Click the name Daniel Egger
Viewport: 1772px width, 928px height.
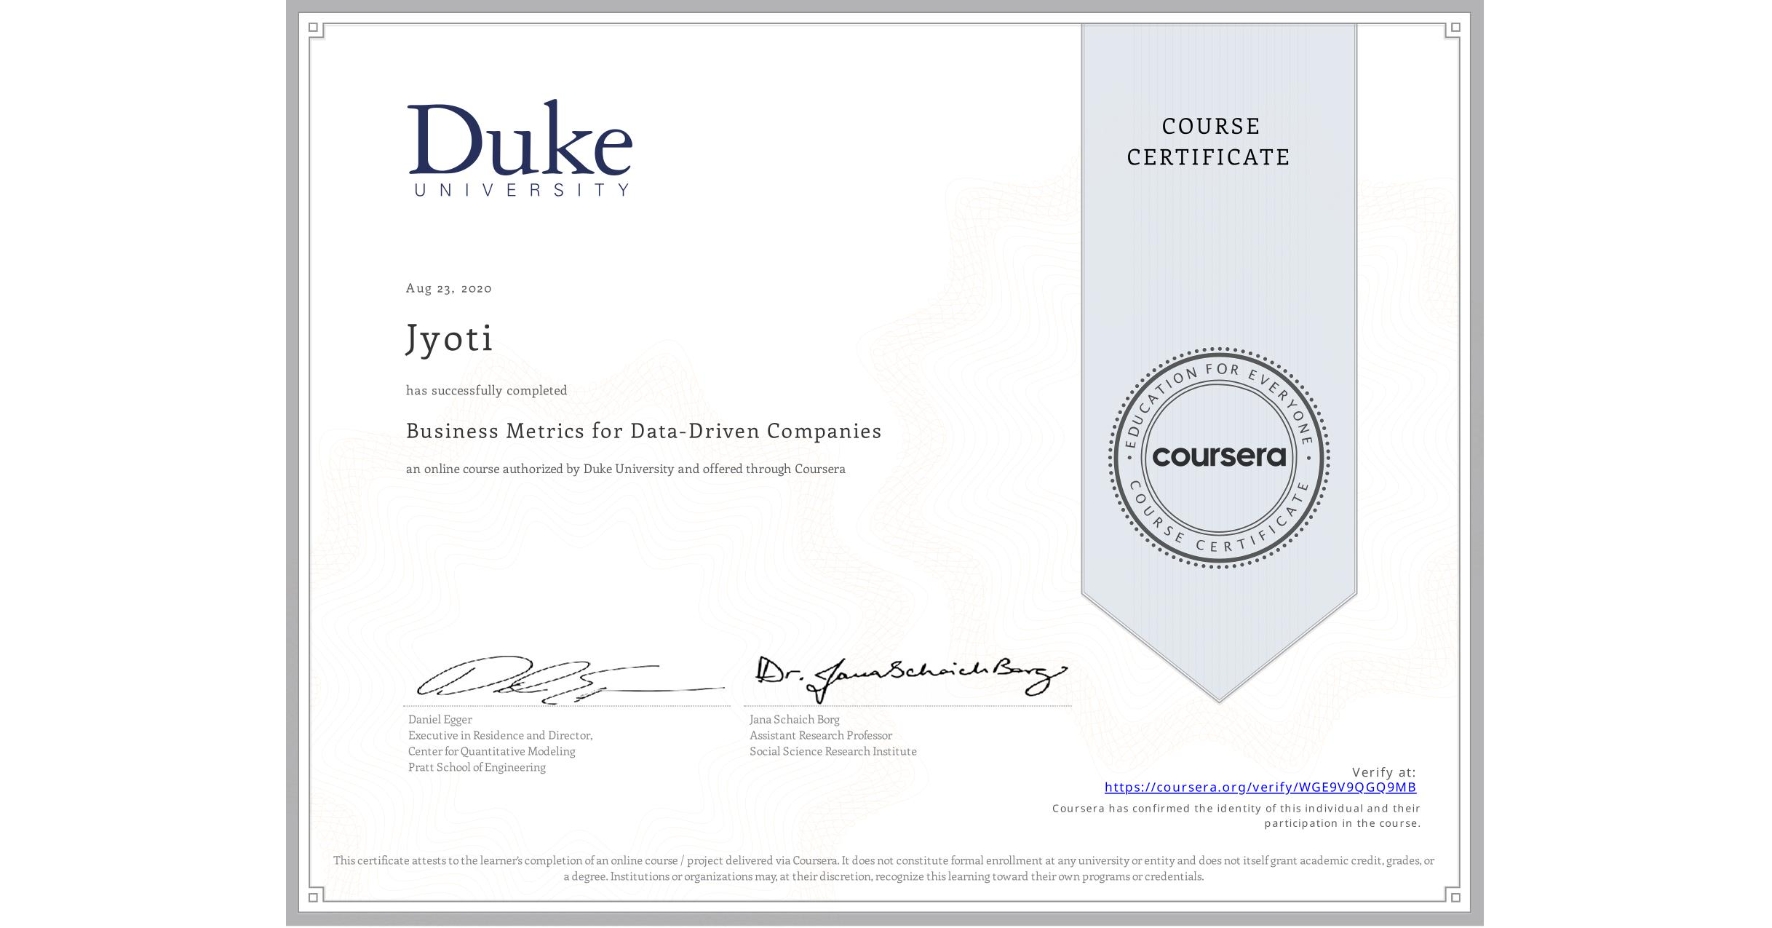click(x=440, y=719)
